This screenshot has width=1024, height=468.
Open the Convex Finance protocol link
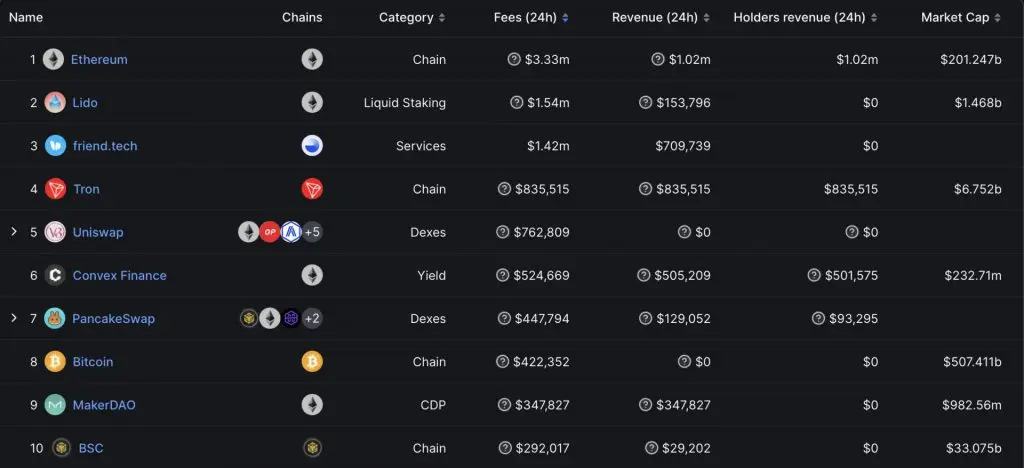(x=120, y=275)
